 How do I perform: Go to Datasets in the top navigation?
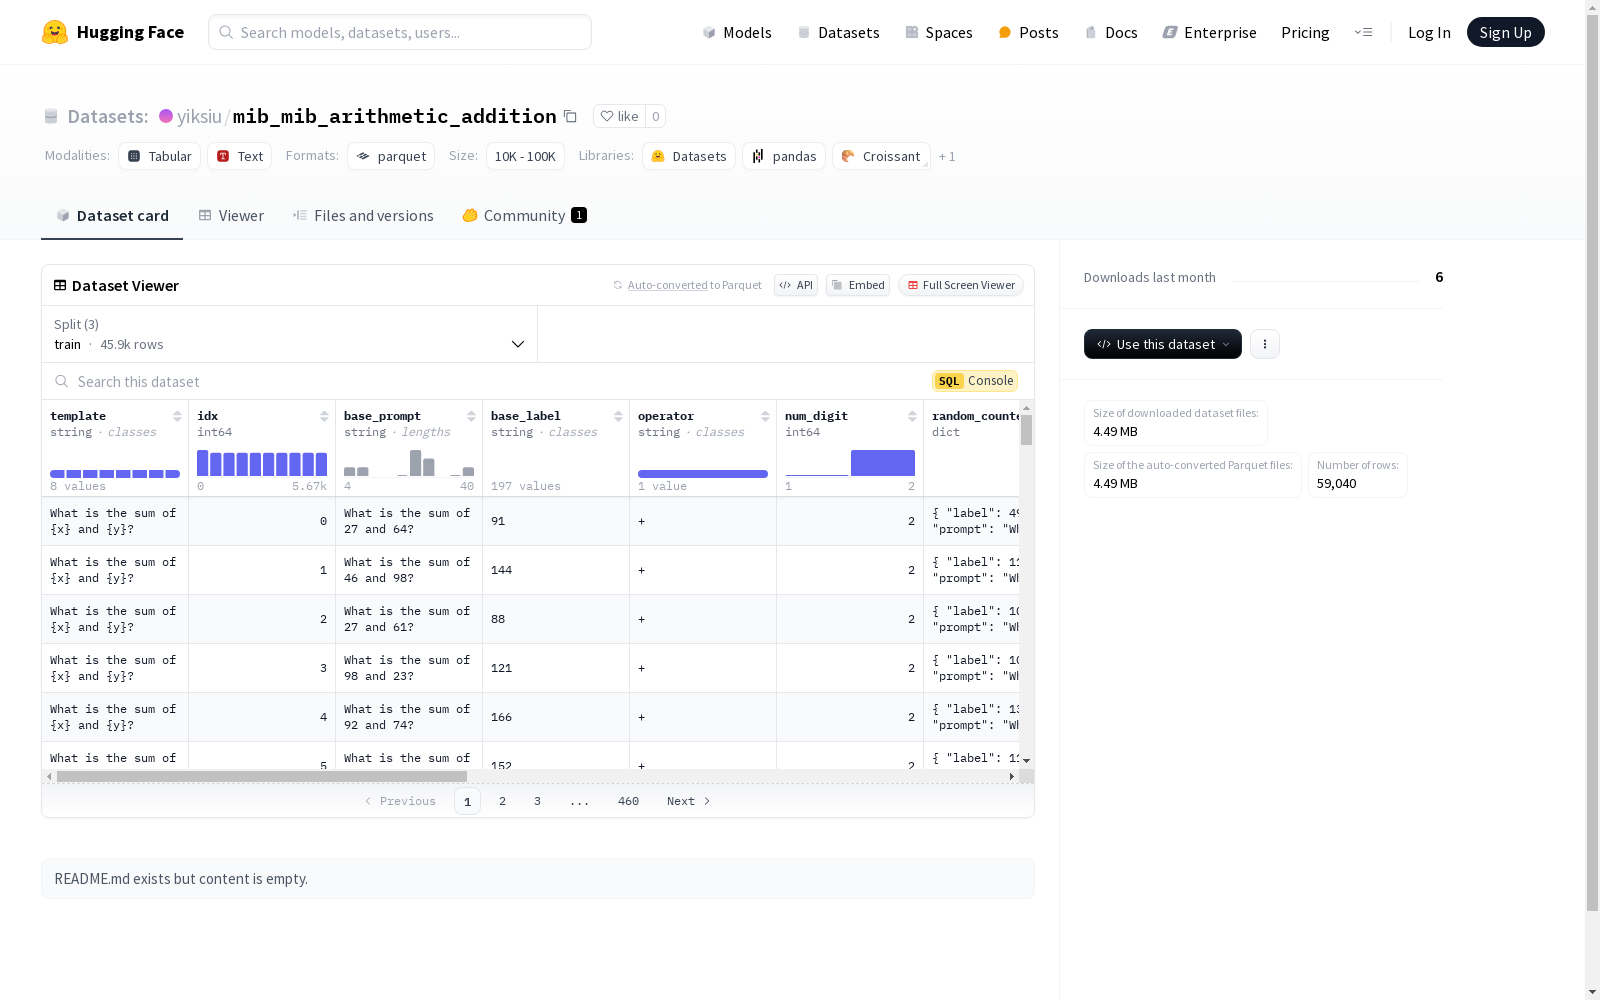tap(838, 32)
